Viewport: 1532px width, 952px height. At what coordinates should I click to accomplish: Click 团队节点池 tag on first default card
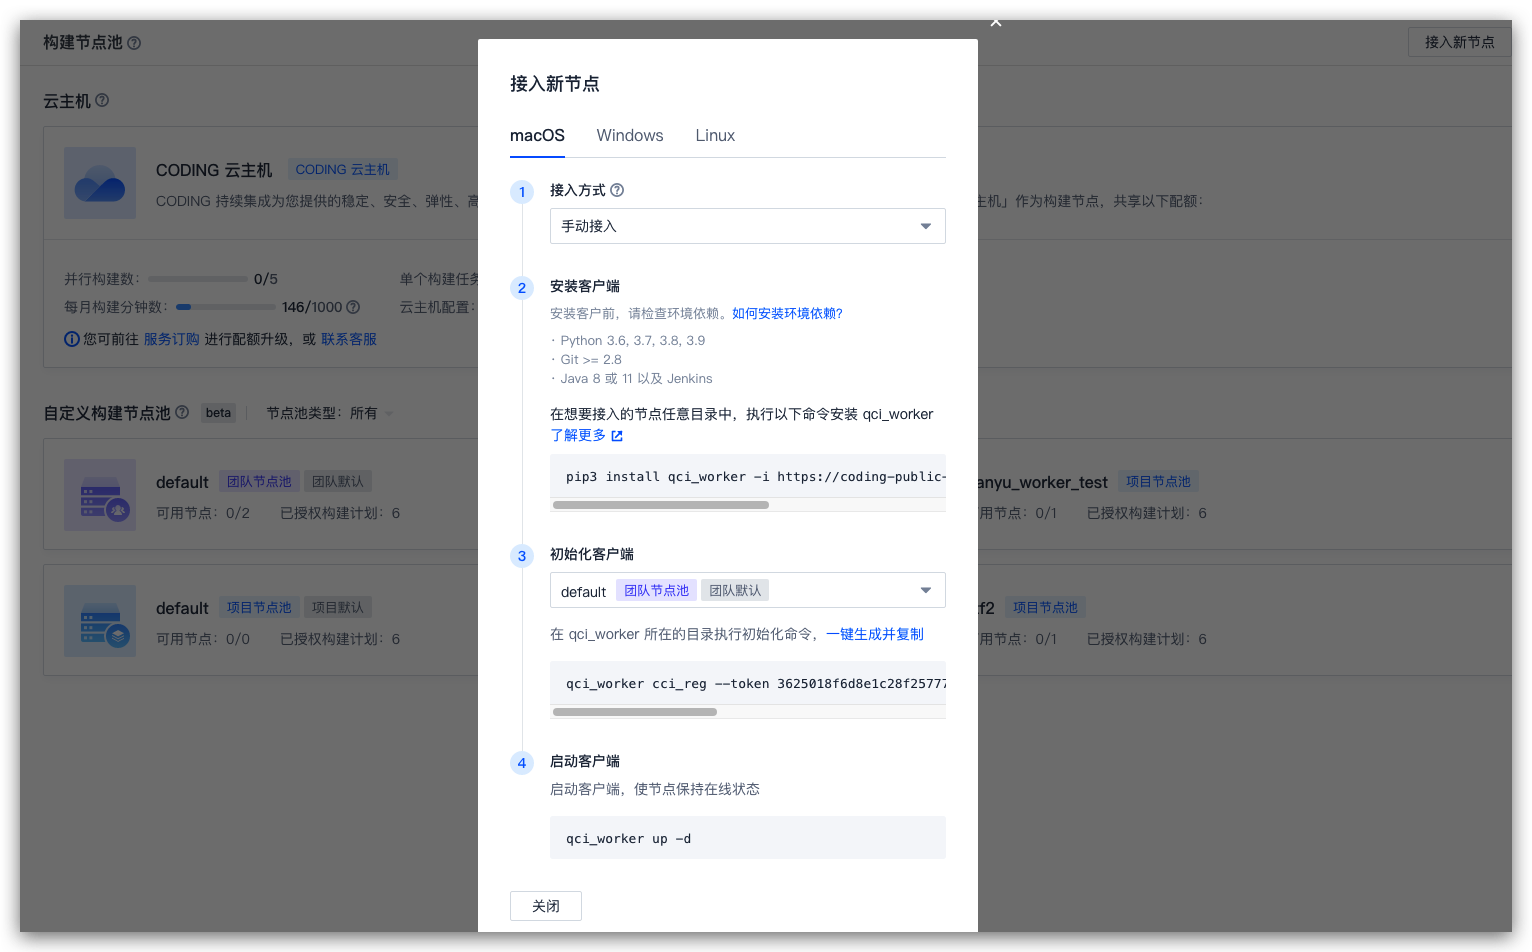259,482
